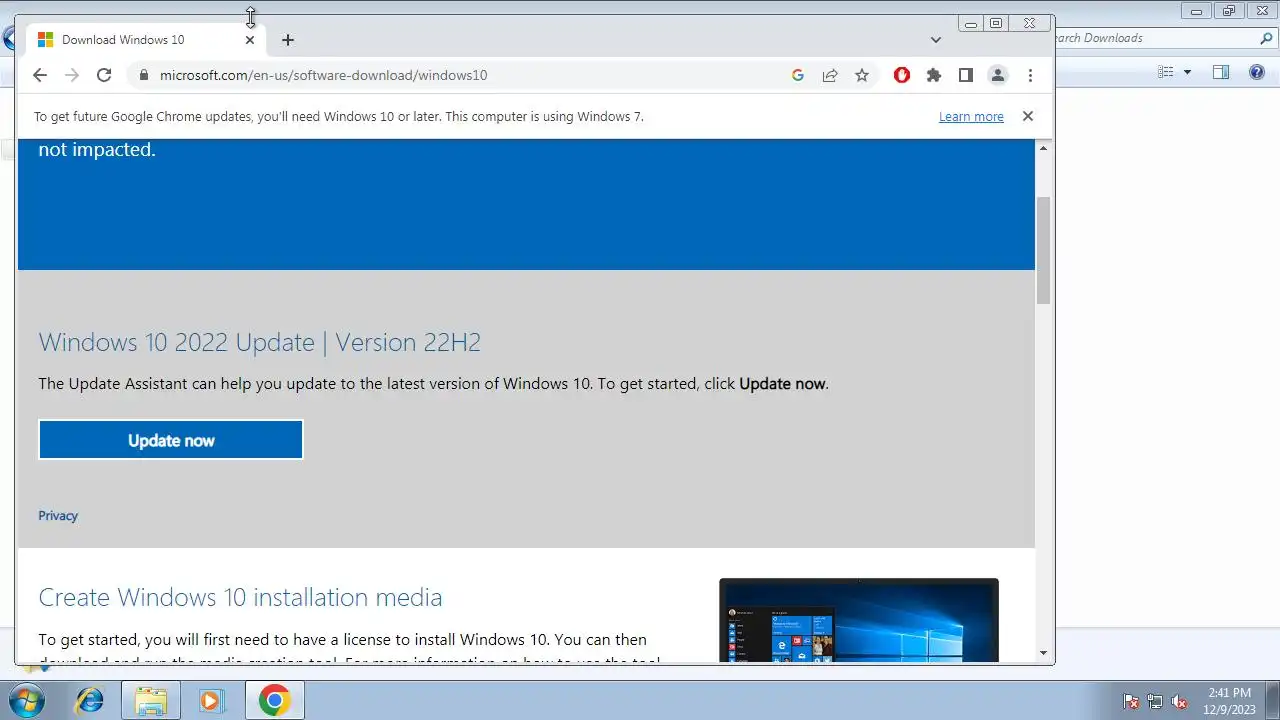
Task: Click the Update now button
Action: (x=171, y=440)
